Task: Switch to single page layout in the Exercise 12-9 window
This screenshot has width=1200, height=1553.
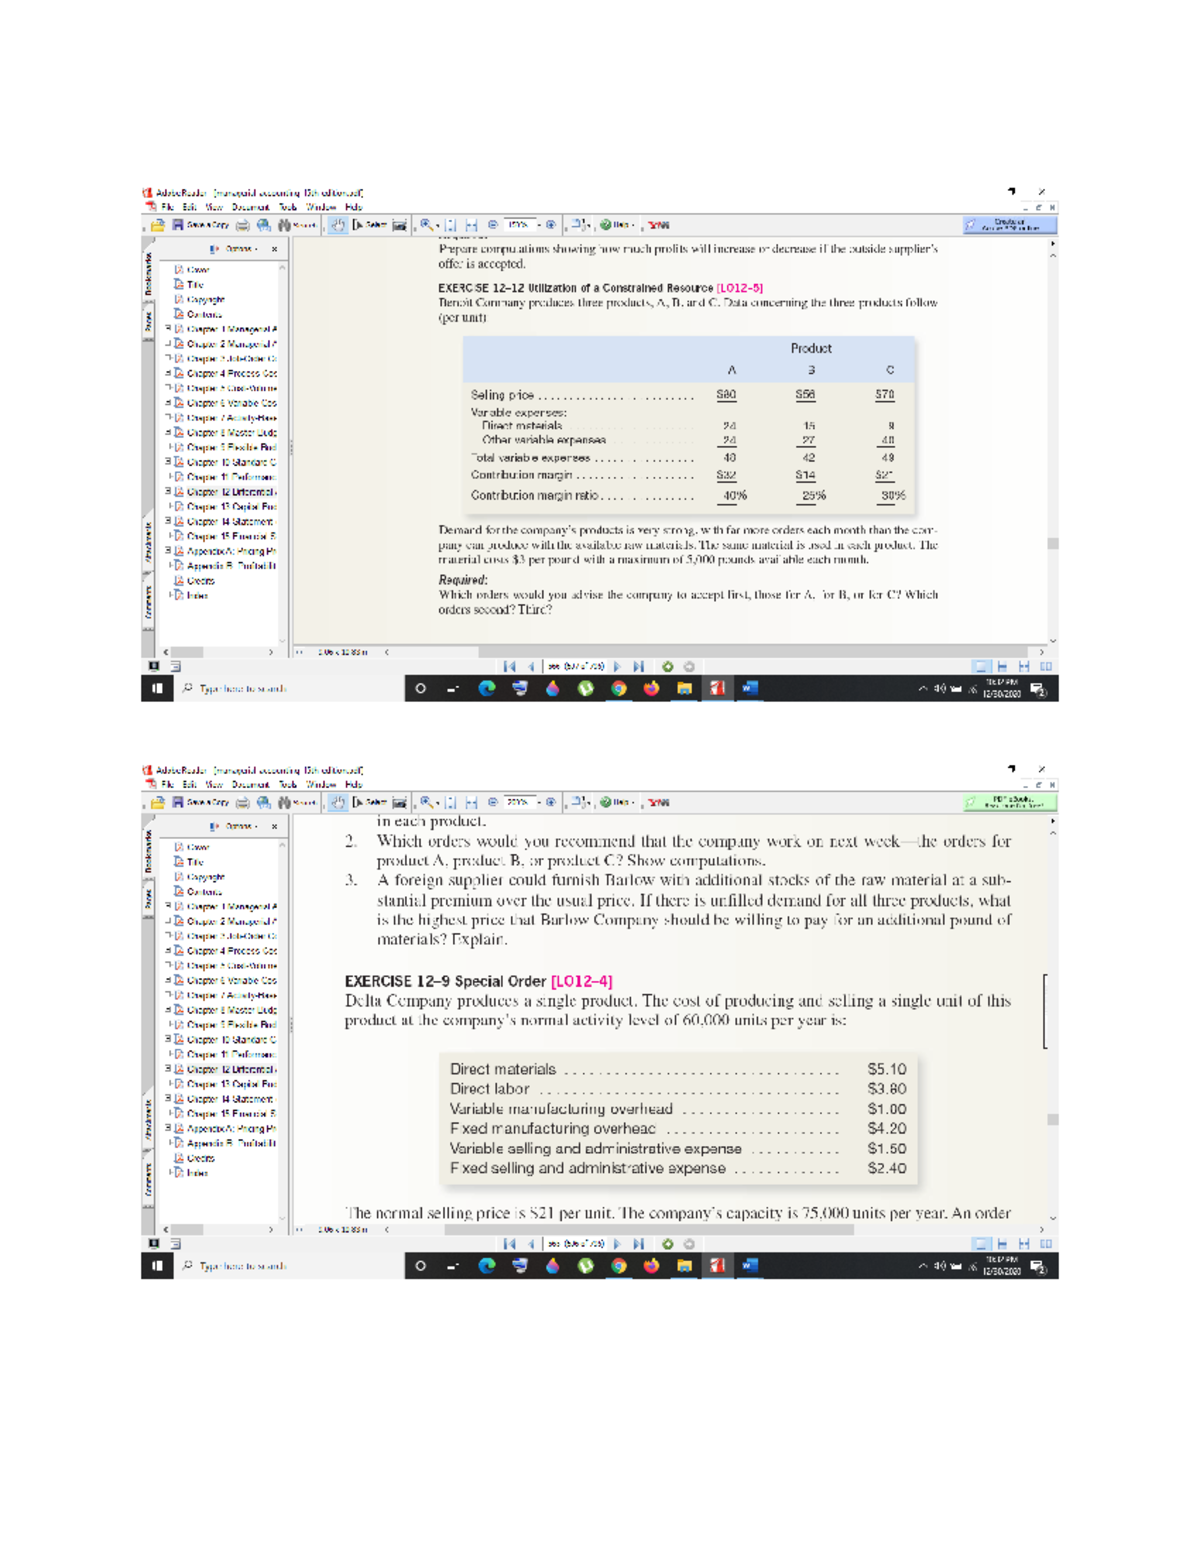Action: point(981,1244)
